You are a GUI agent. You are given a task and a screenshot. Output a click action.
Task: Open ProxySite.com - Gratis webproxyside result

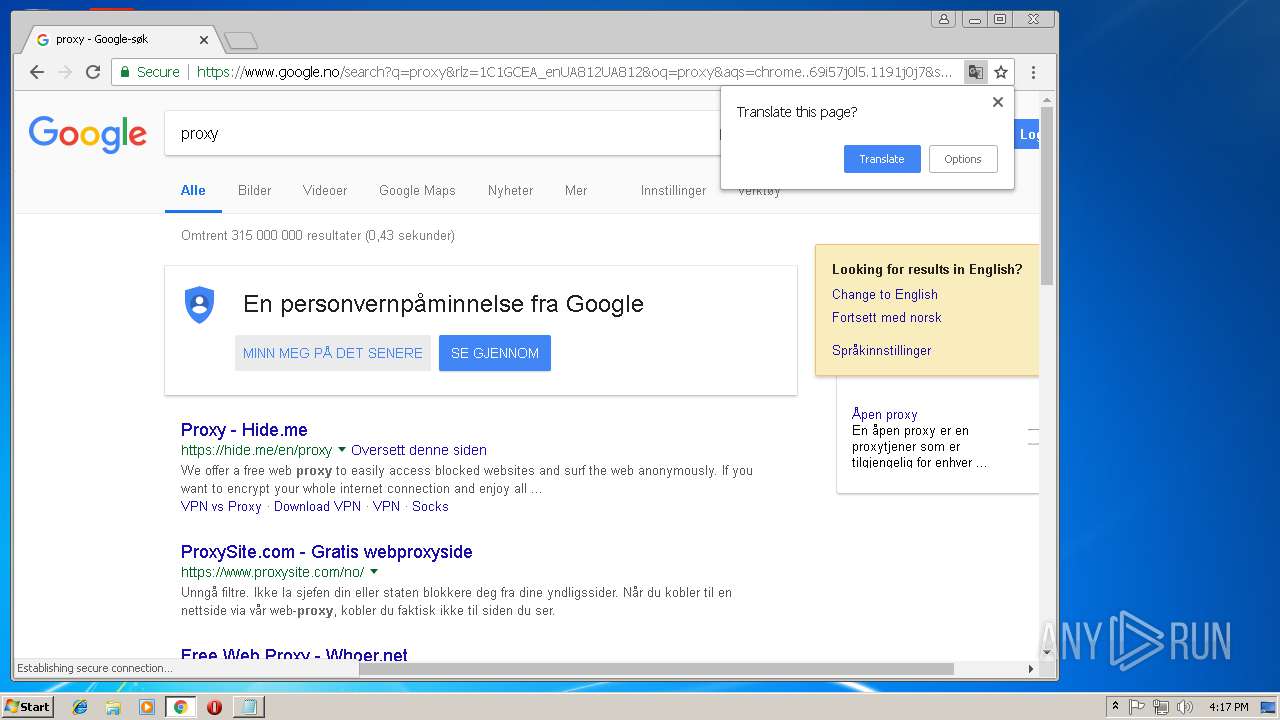click(x=326, y=552)
